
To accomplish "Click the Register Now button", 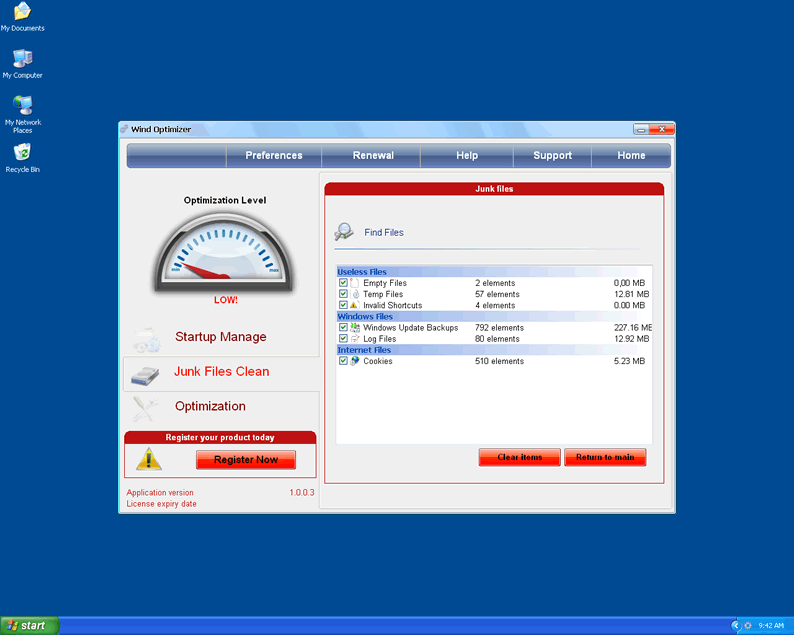I will (x=246, y=460).
